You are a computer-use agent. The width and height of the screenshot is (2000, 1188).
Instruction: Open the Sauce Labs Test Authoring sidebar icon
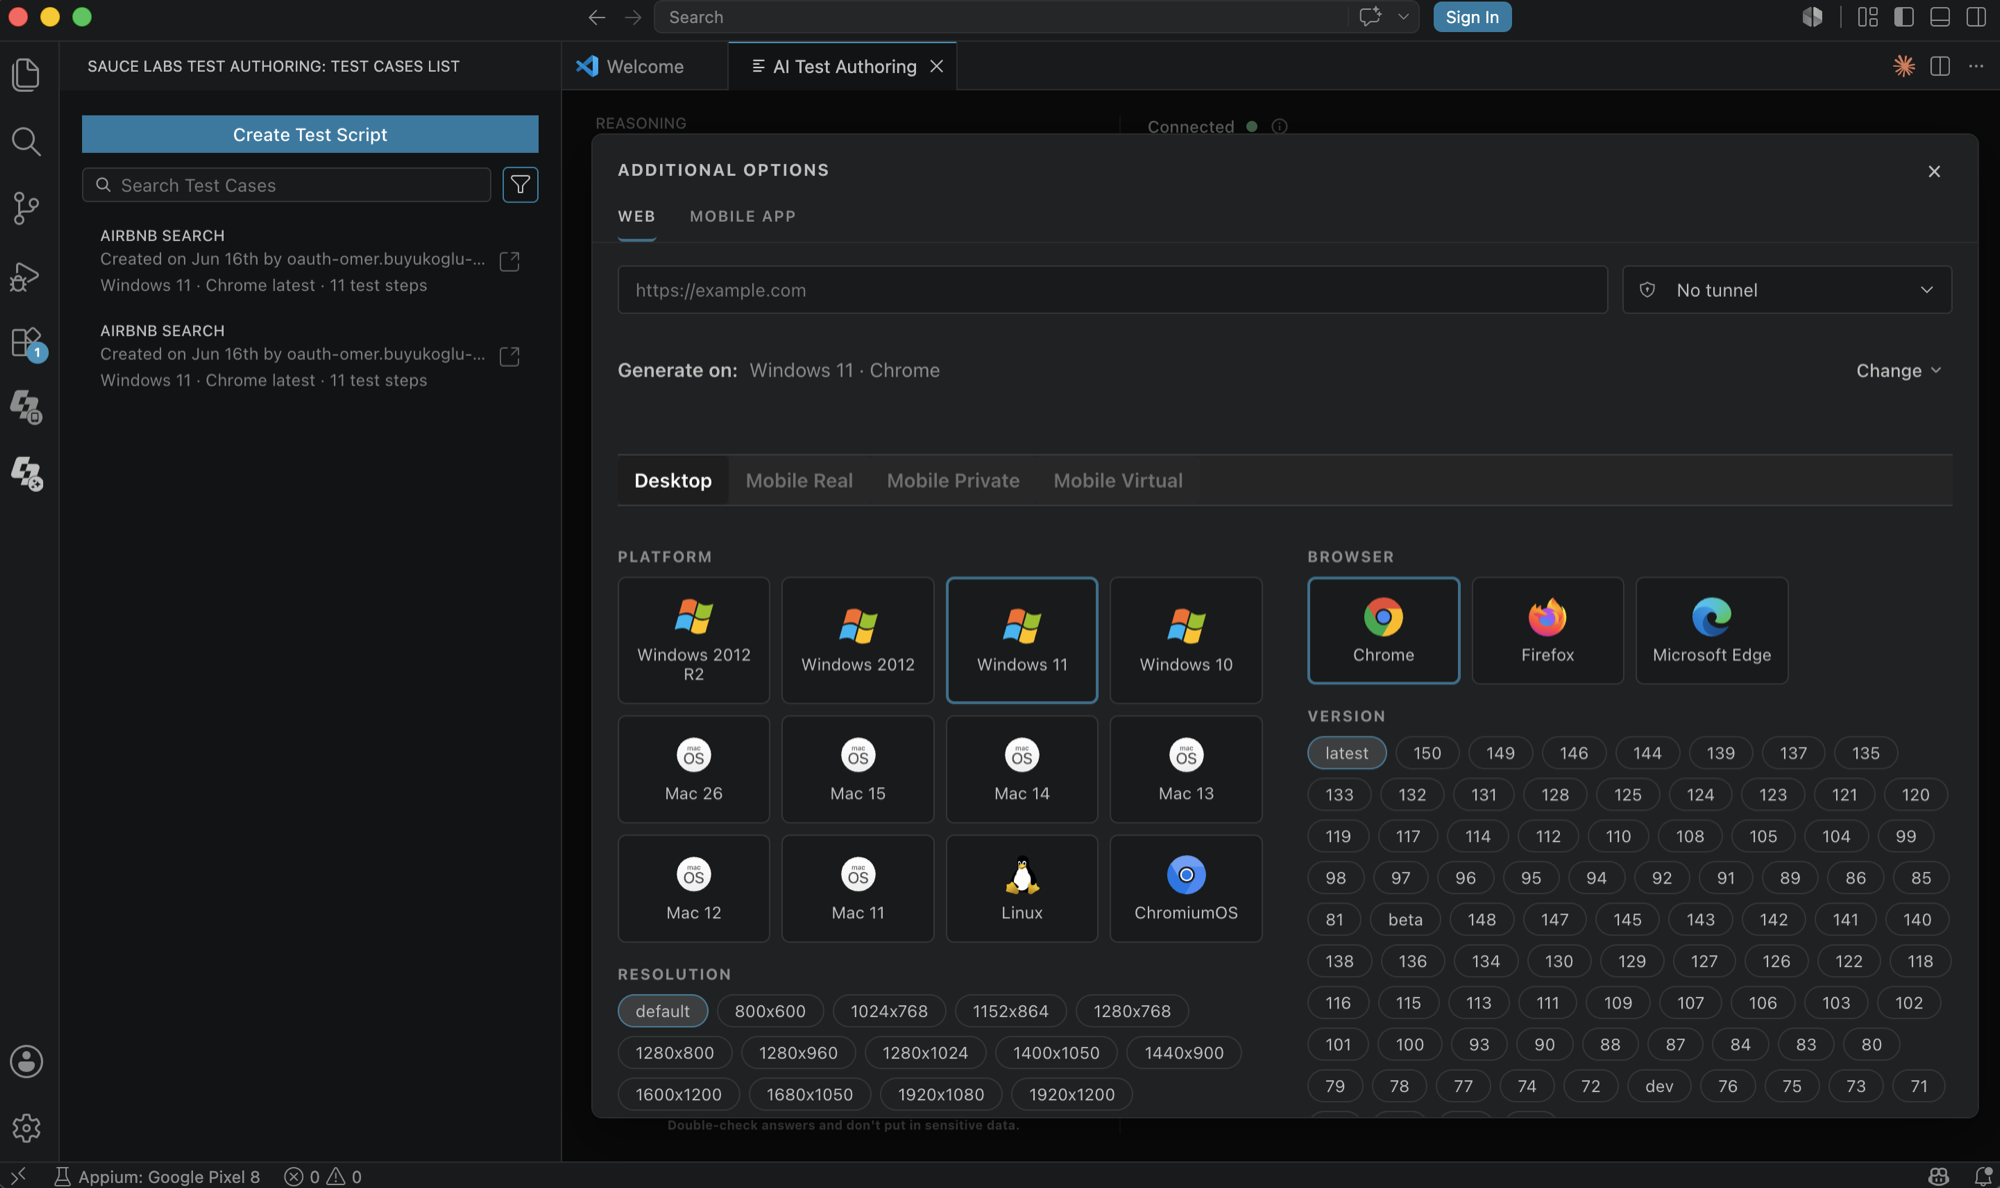[x=26, y=473]
